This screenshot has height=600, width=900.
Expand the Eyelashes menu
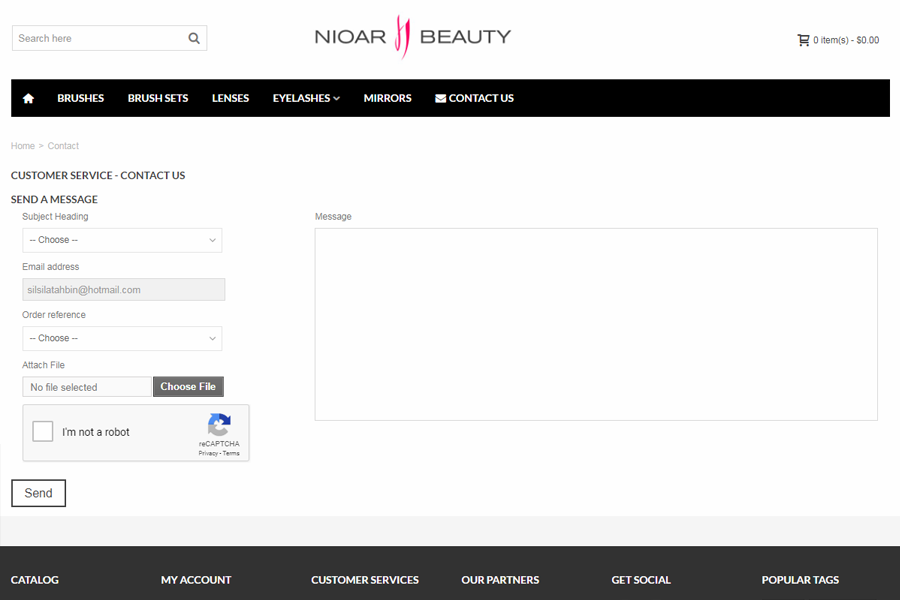[306, 98]
